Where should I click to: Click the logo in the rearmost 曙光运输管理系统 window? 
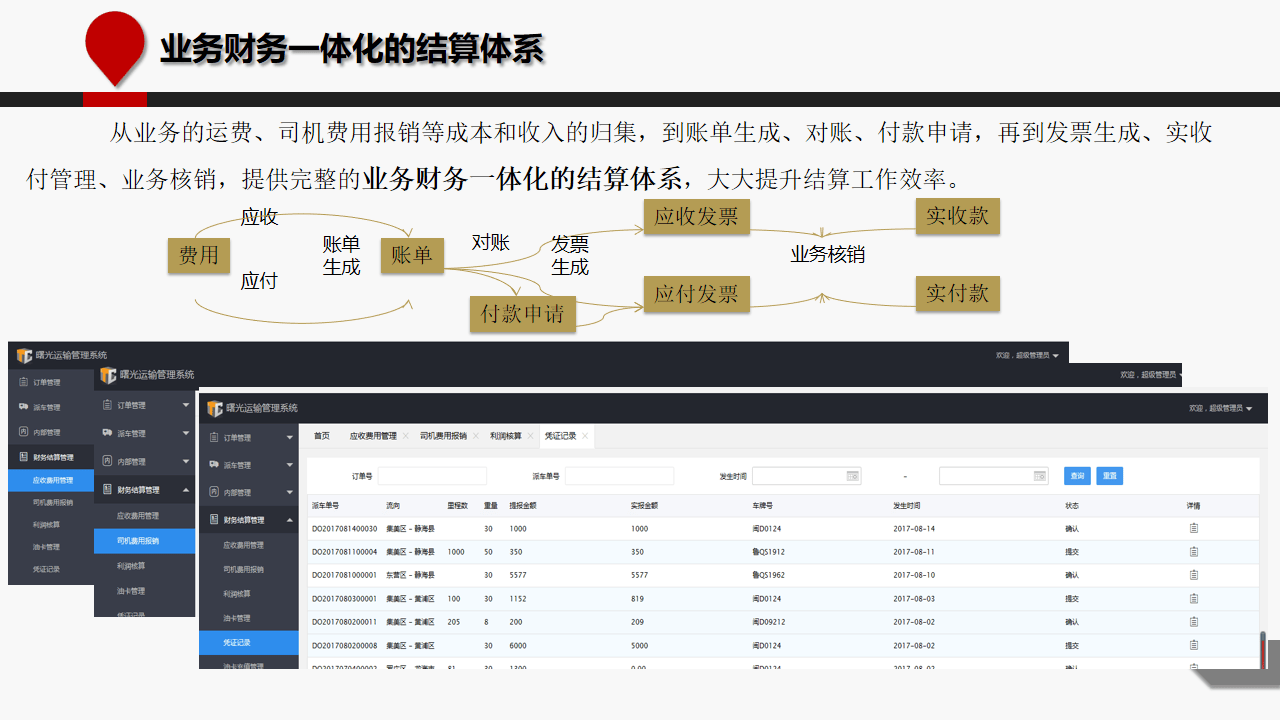click(24, 355)
